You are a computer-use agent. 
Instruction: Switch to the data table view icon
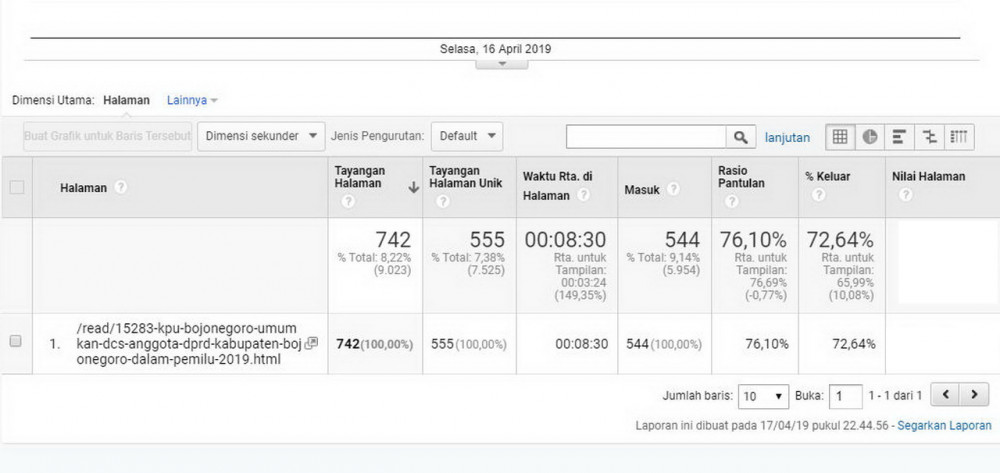(x=840, y=137)
